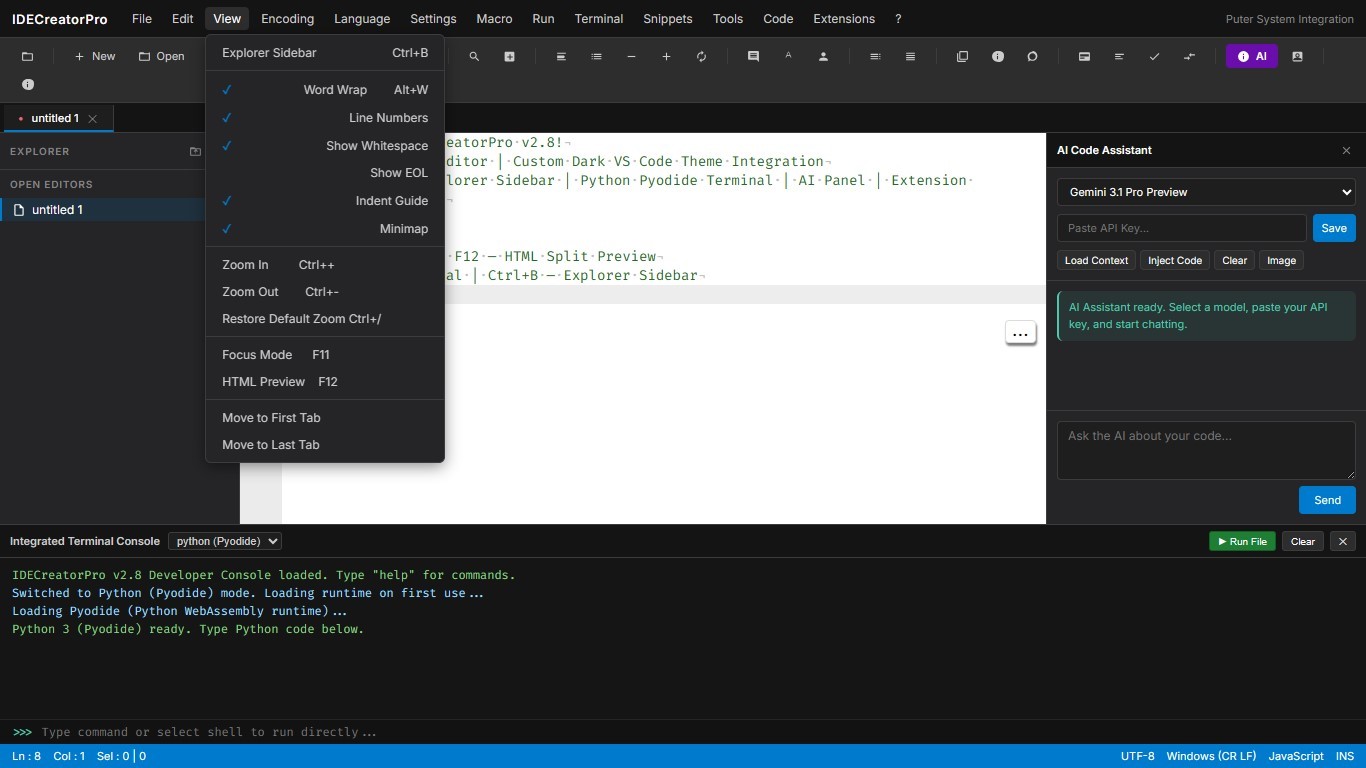Open the python (Pyodide) shell dropdown
This screenshot has width=1366, height=768.
point(225,541)
